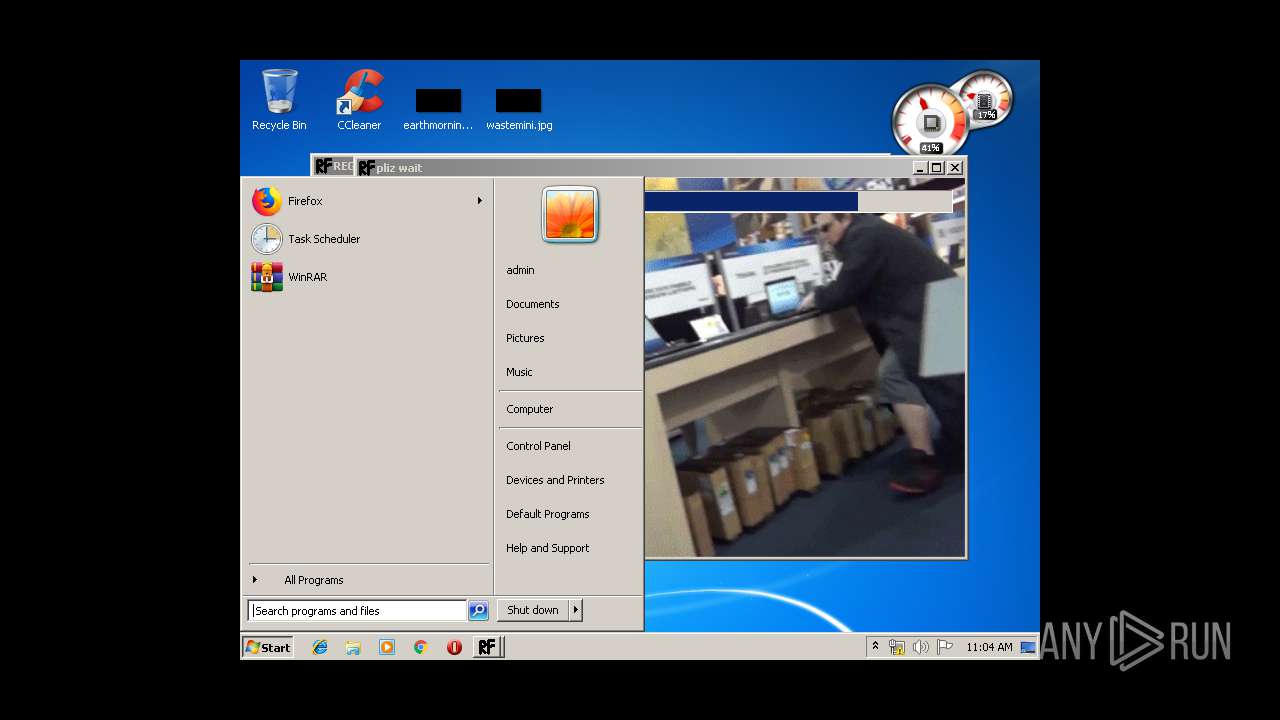Image resolution: width=1280 pixels, height=720 pixels.
Task: Select the CCleaner desktop shortcut
Action: coord(359,100)
